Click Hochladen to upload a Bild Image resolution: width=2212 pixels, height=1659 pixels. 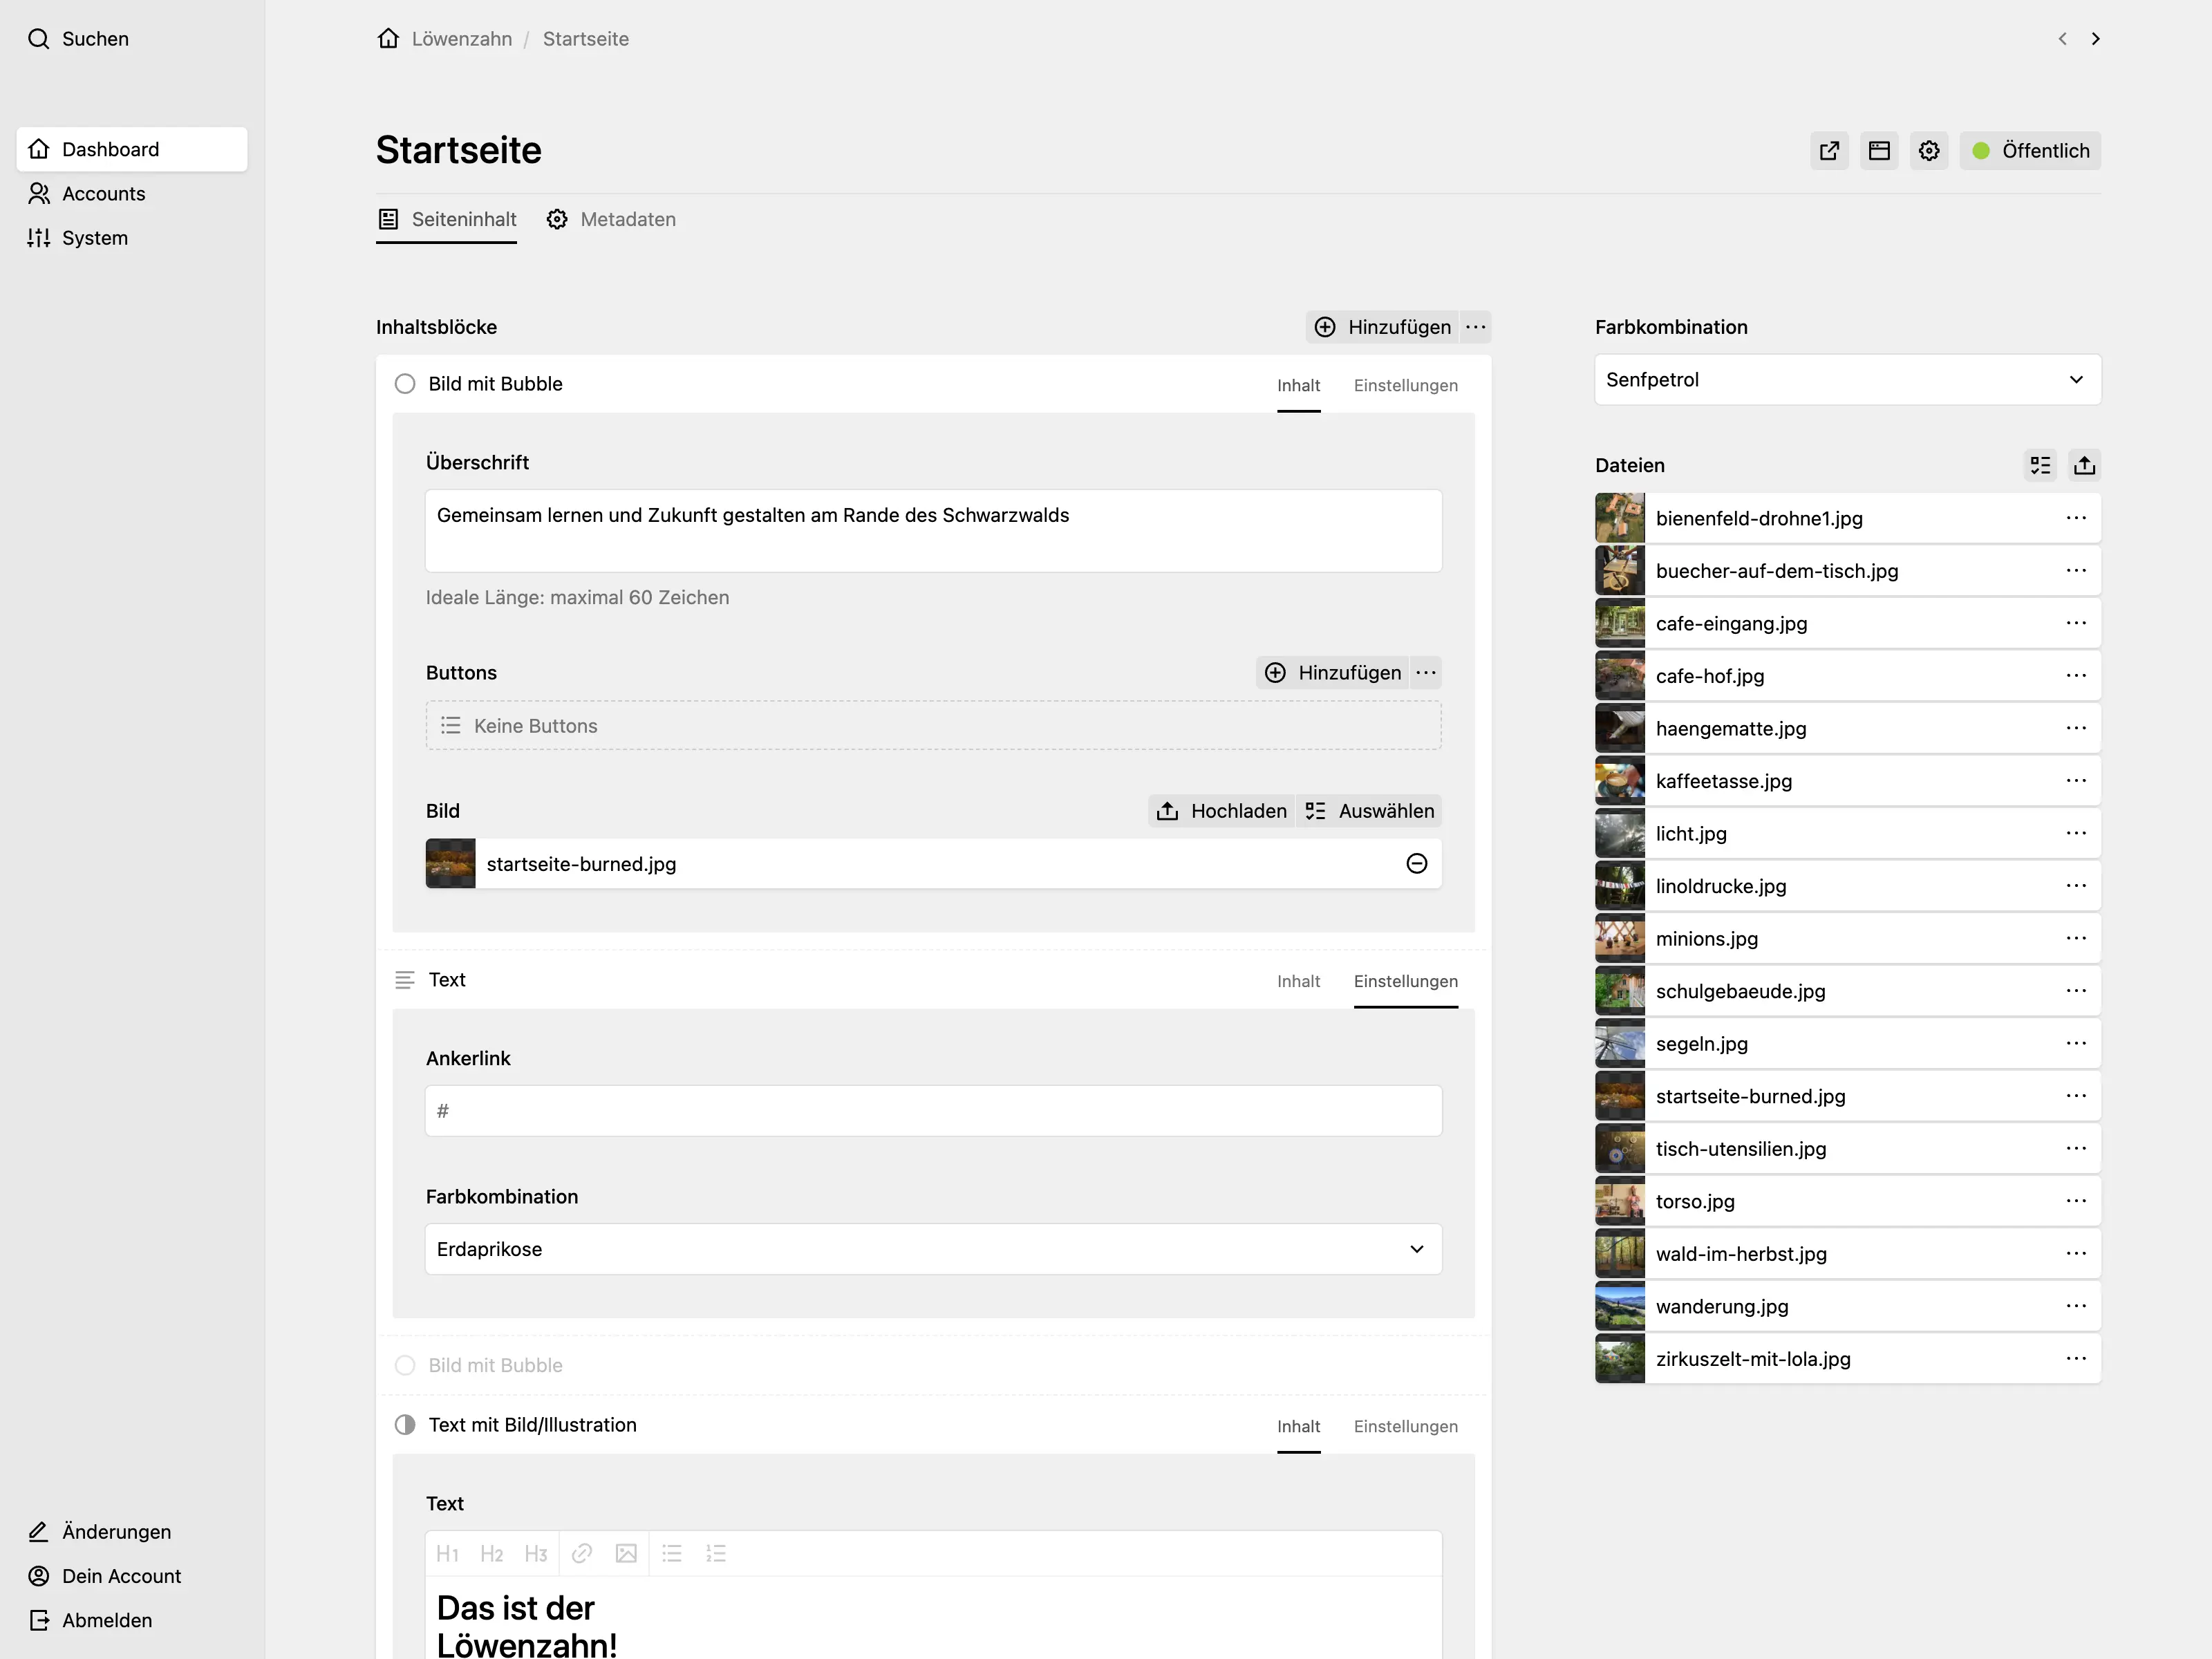click(x=1221, y=811)
